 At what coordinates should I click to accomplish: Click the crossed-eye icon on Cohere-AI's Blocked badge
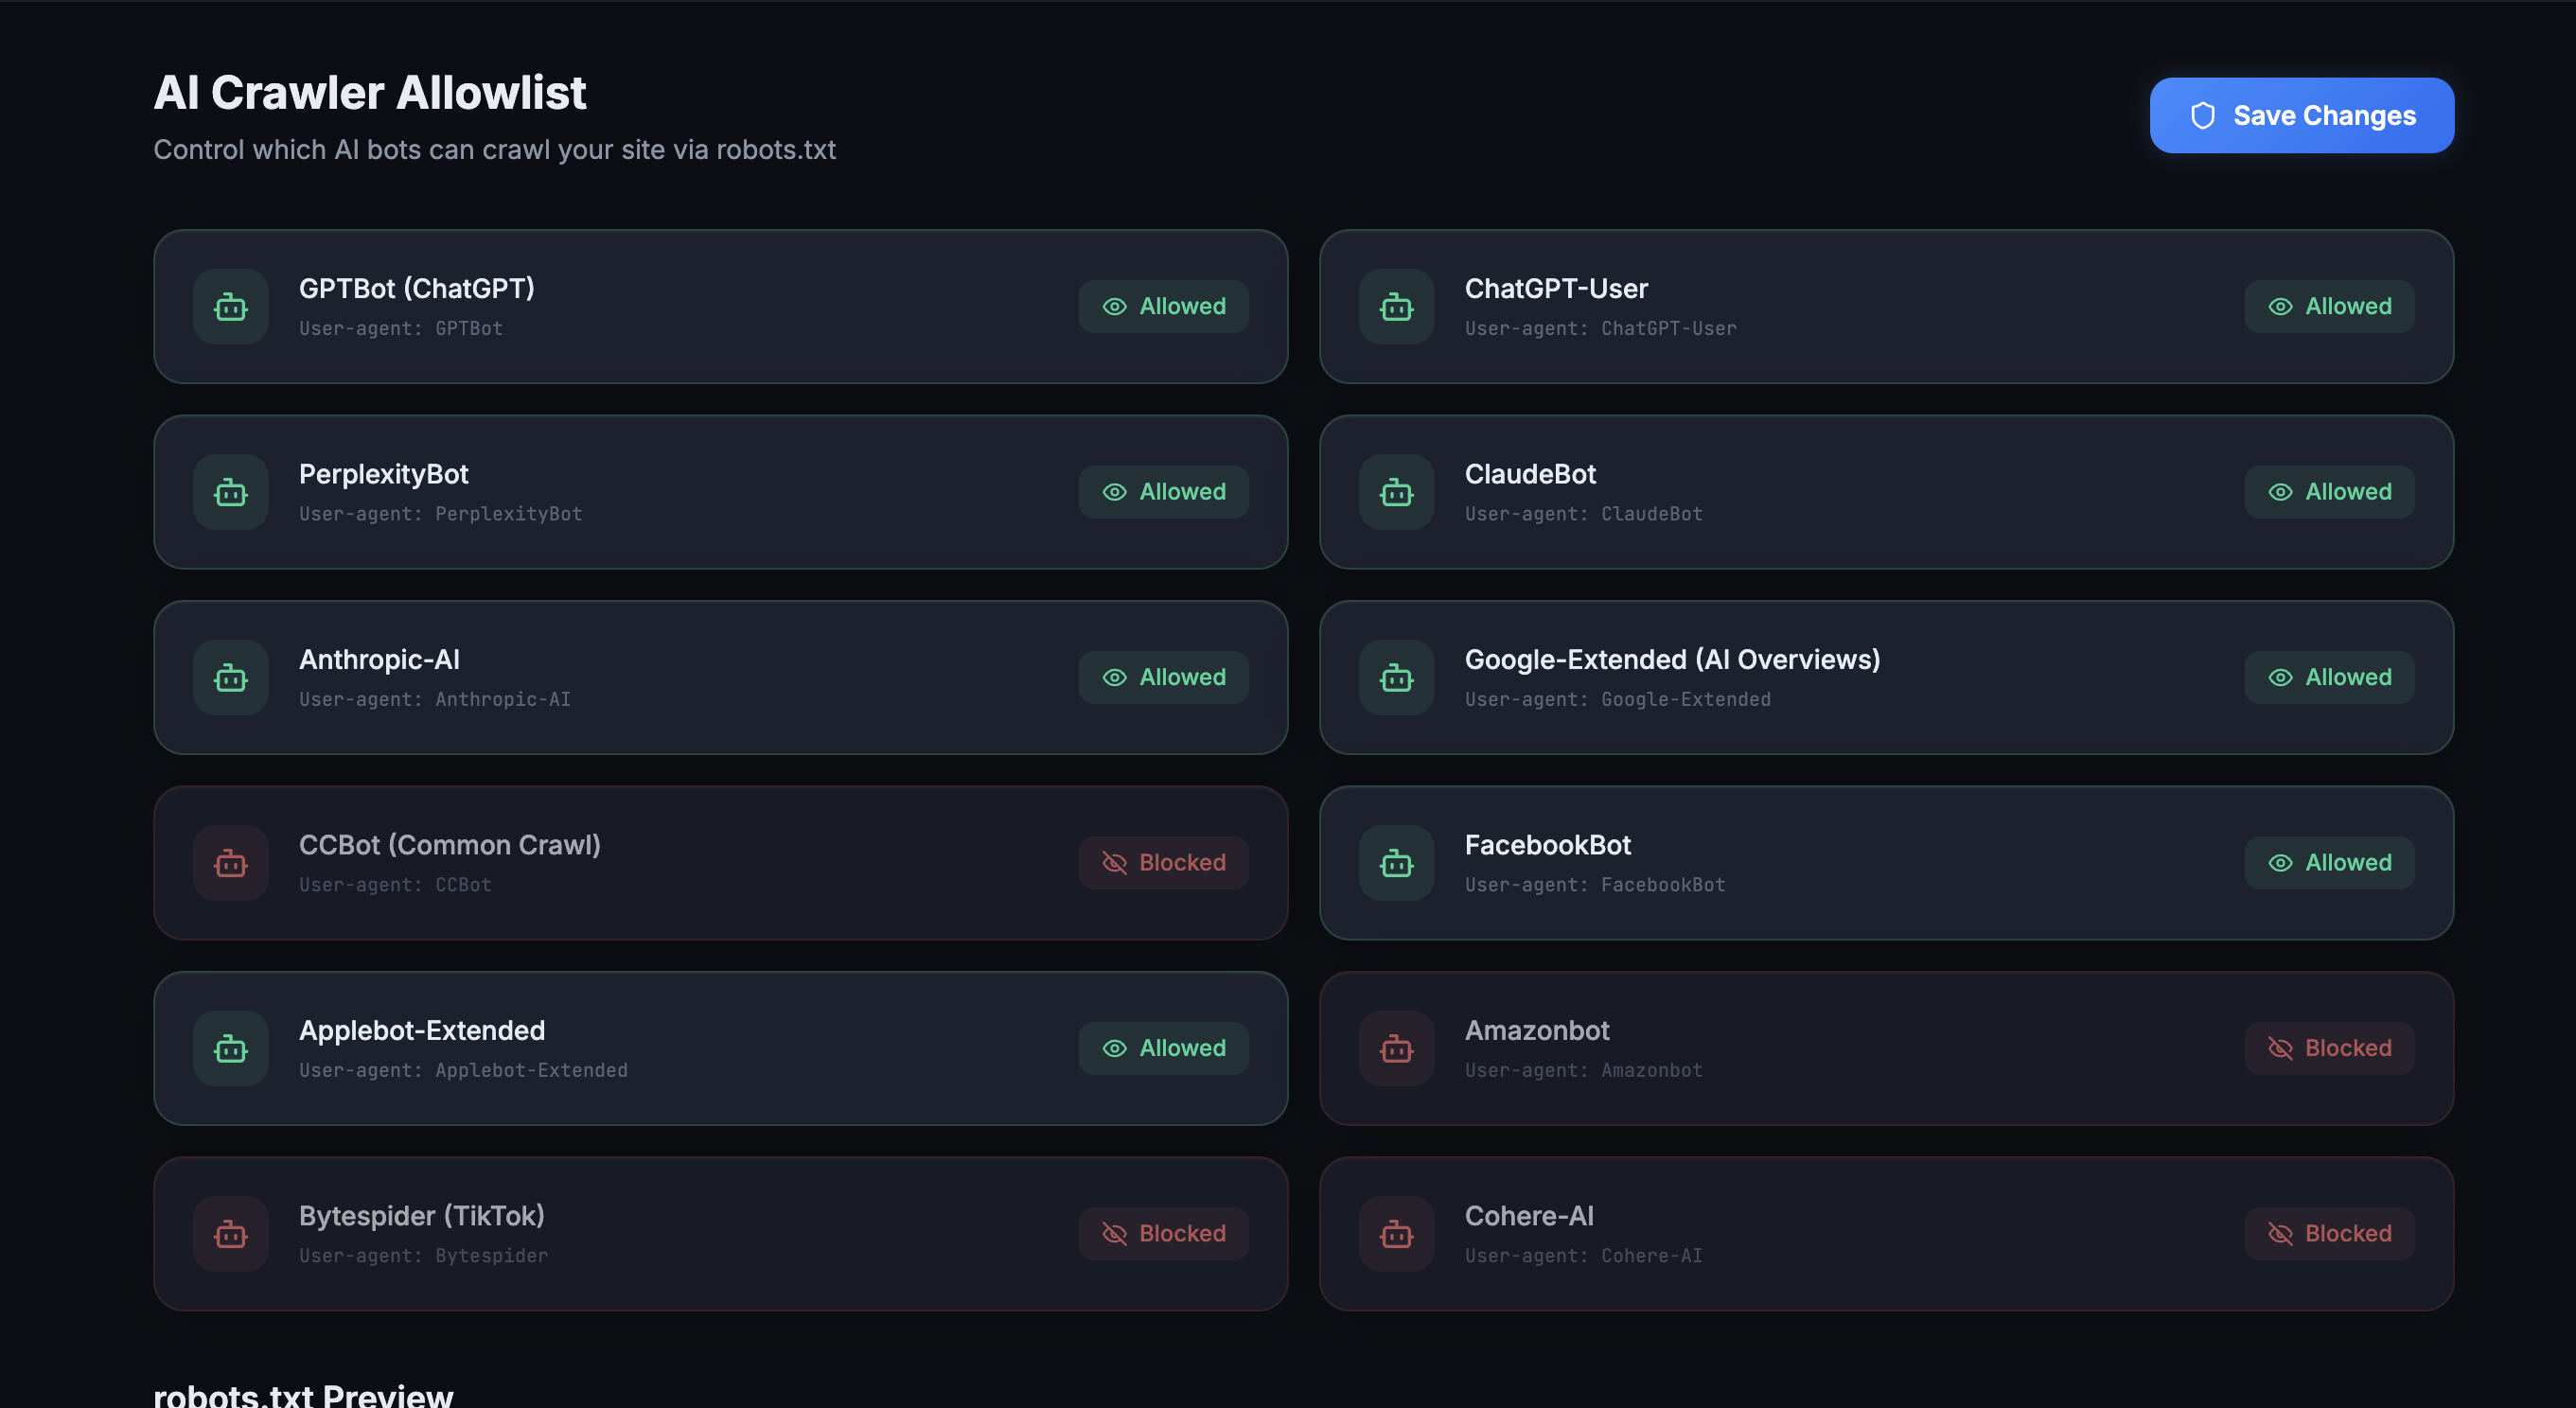point(2281,1233)
